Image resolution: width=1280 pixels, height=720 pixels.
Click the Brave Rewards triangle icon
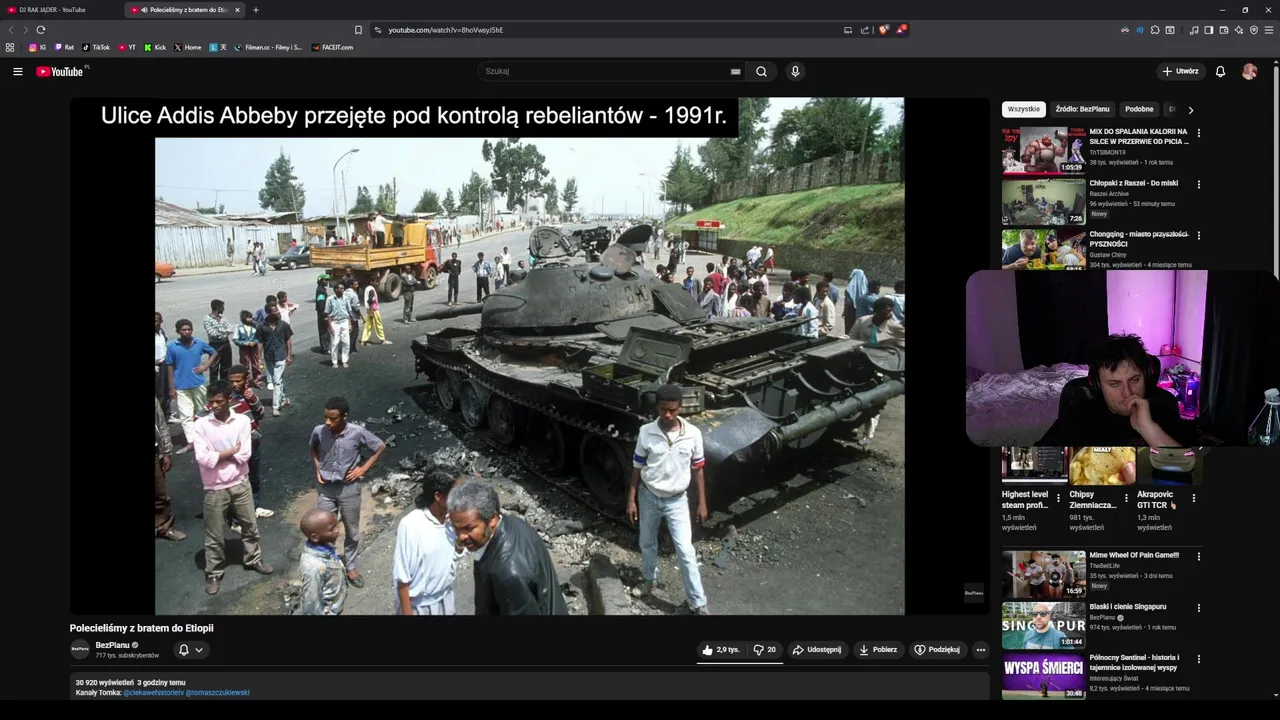tap(901, 30)
